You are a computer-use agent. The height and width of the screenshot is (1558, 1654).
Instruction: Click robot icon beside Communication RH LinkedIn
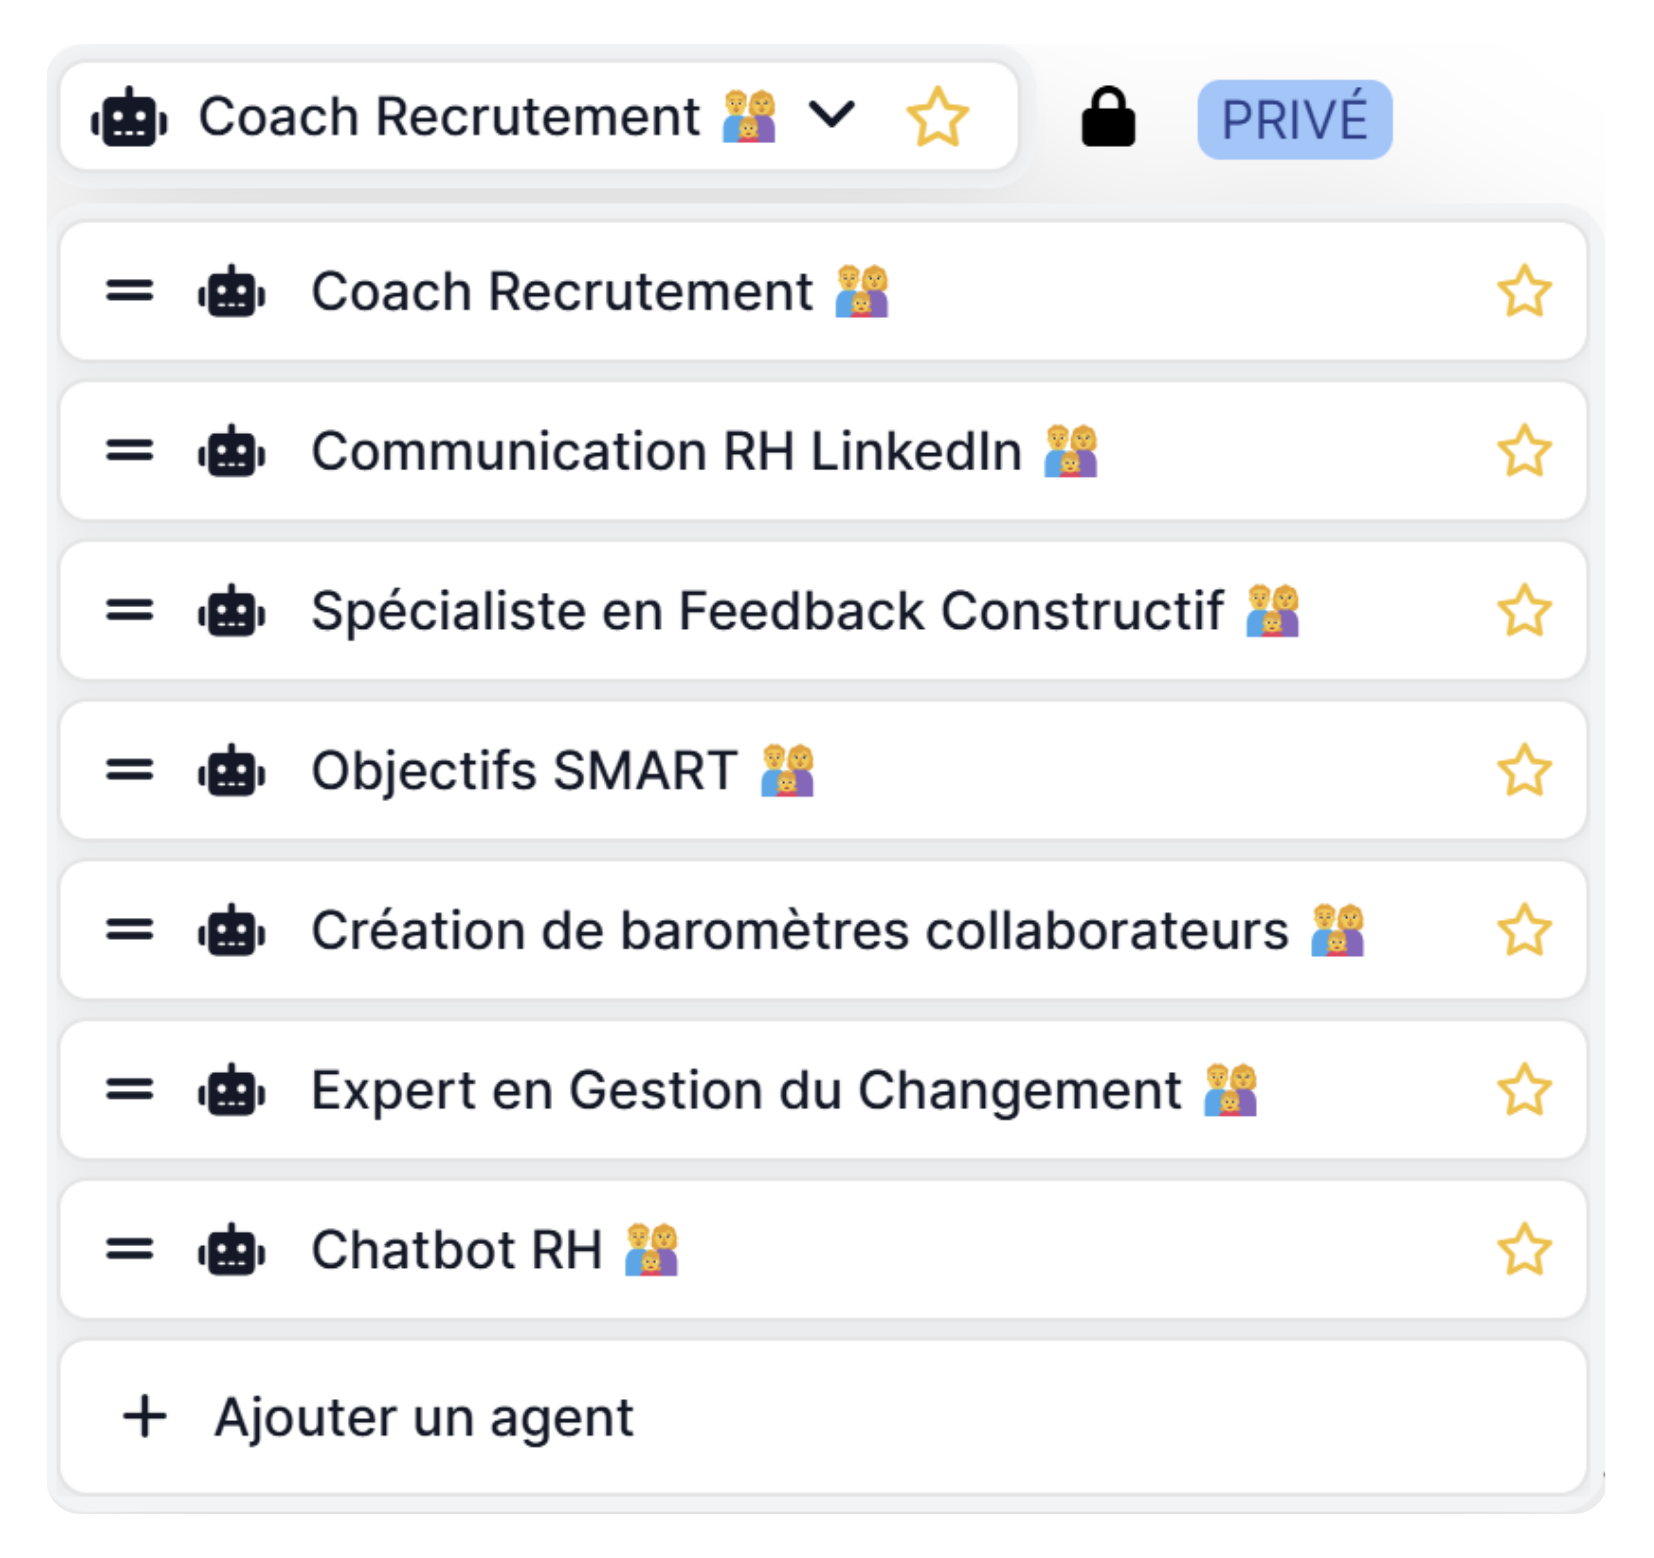click(232, 451)
